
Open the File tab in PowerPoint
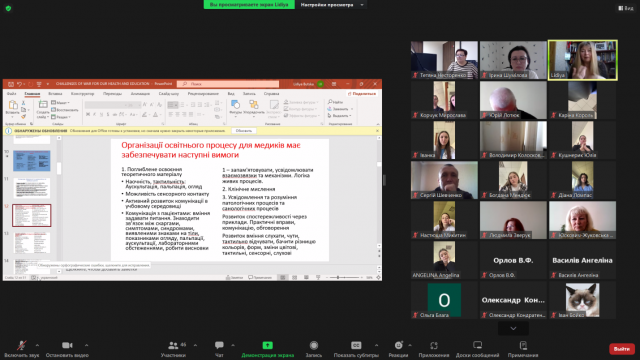point(11,94)
